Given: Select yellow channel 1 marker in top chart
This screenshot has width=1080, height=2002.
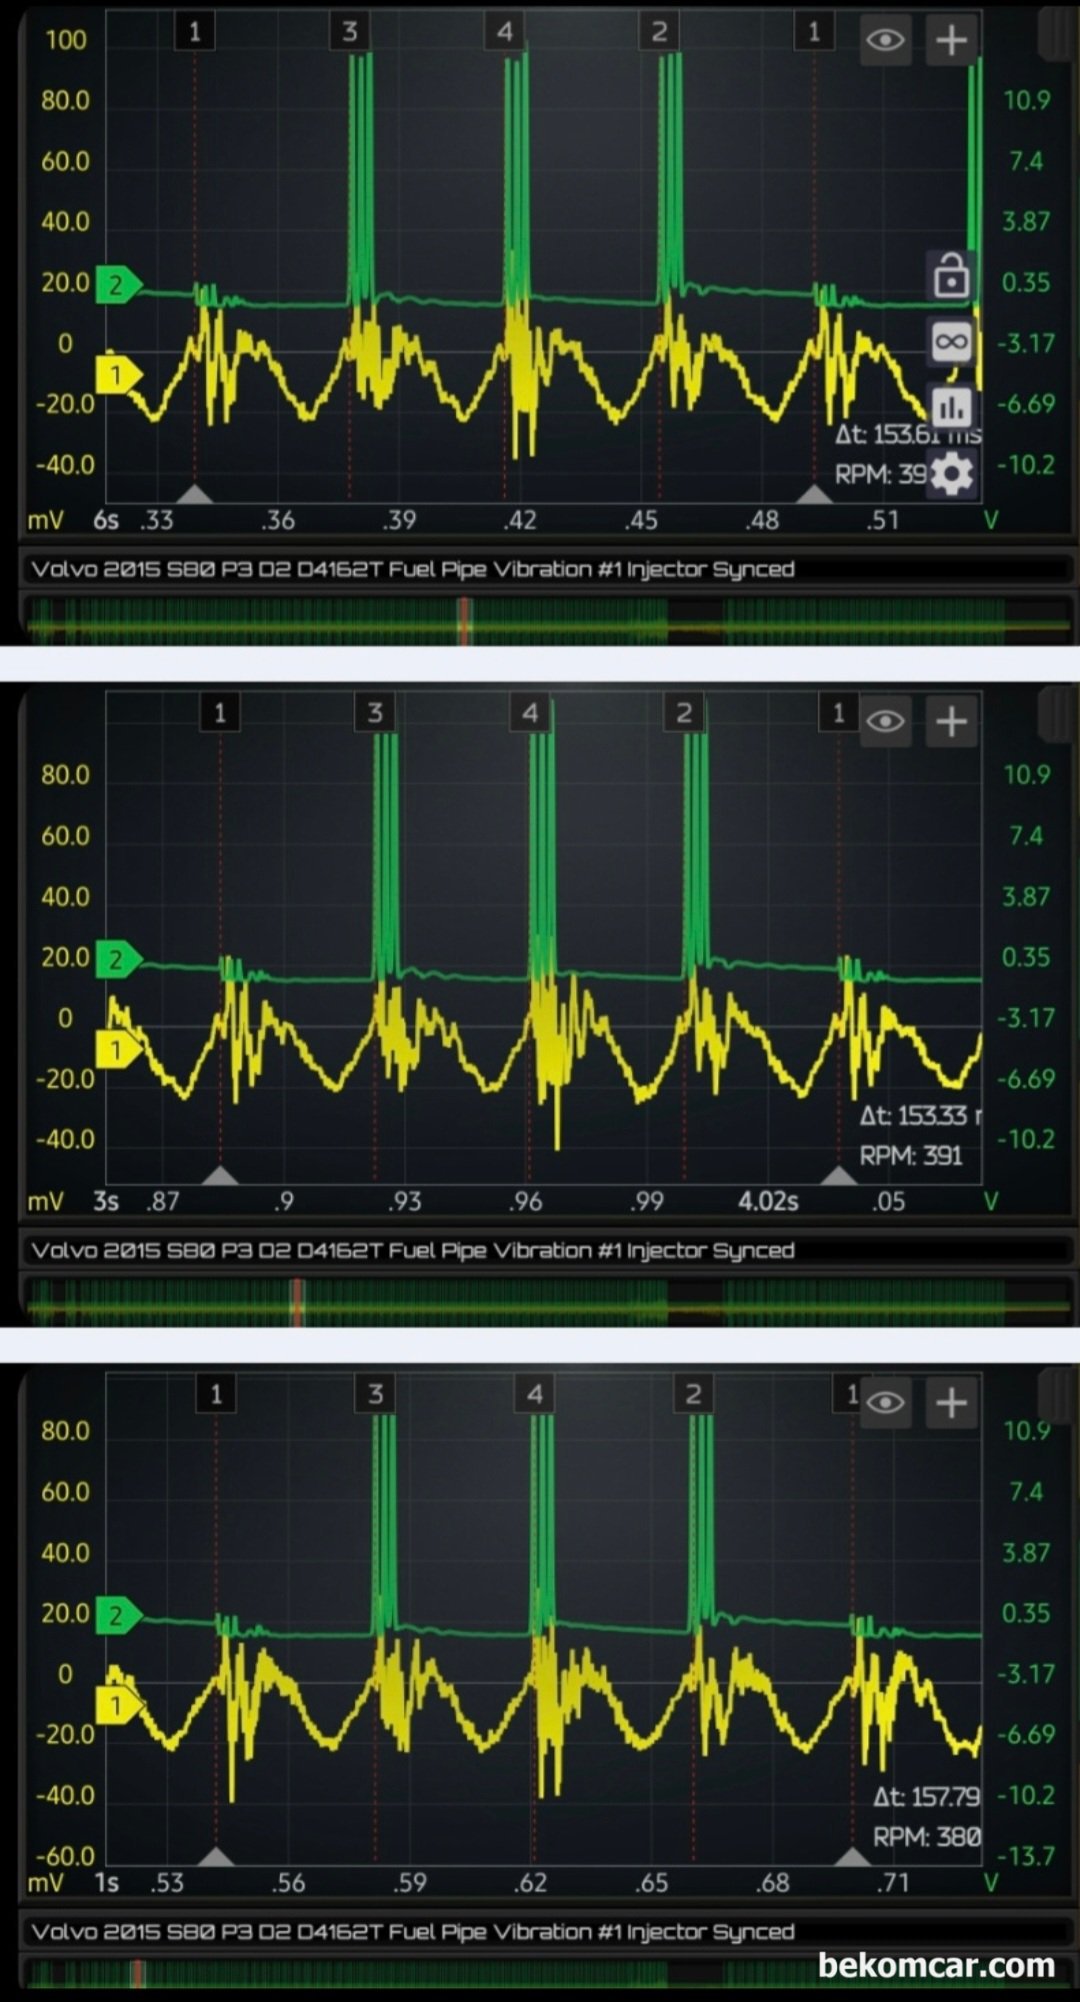Looking at the screenshot, I should 117,375.
